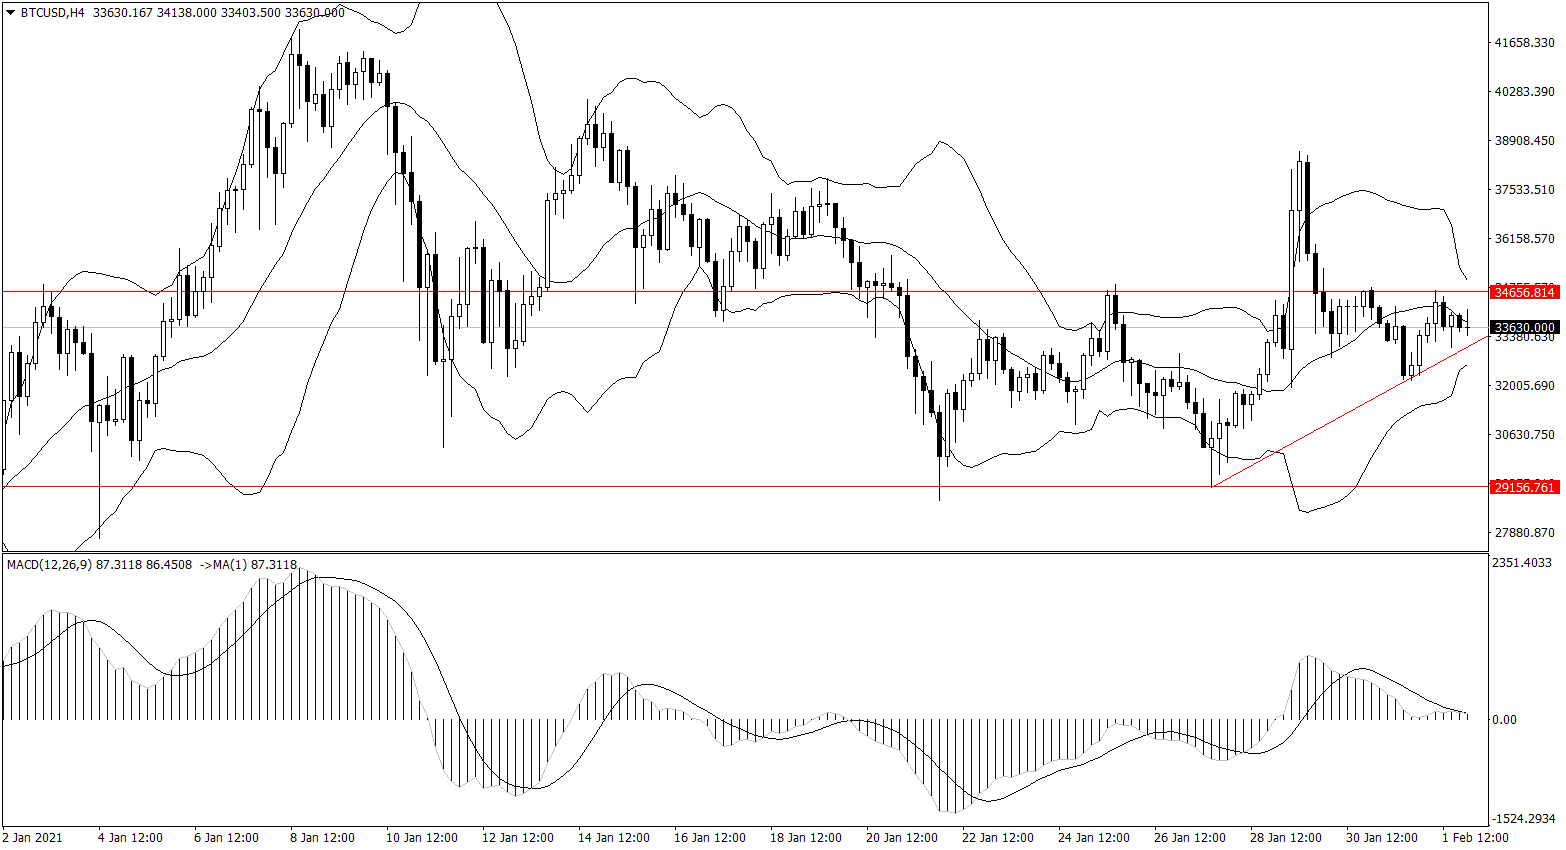This screenshot has height=850, width=1566.
Task: Click the 1 Feb 12:00 date label
Action: [x=1475, y=837]
